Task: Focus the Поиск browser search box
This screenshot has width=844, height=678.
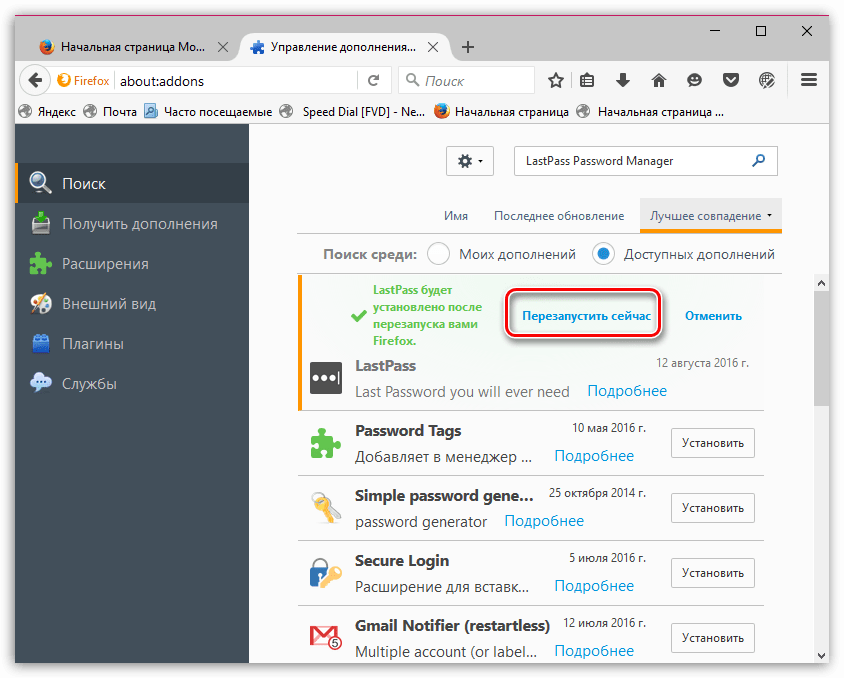Action: coord(466,81)
